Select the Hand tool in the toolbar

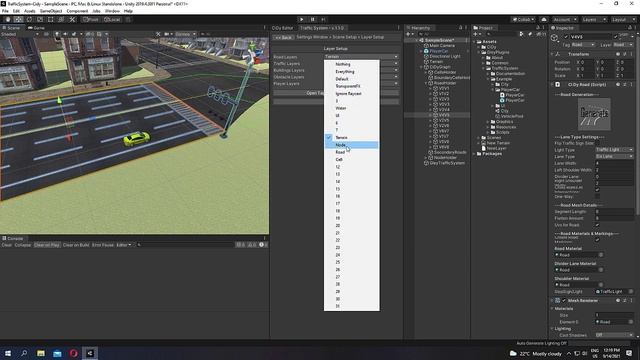tap(8, 20)
